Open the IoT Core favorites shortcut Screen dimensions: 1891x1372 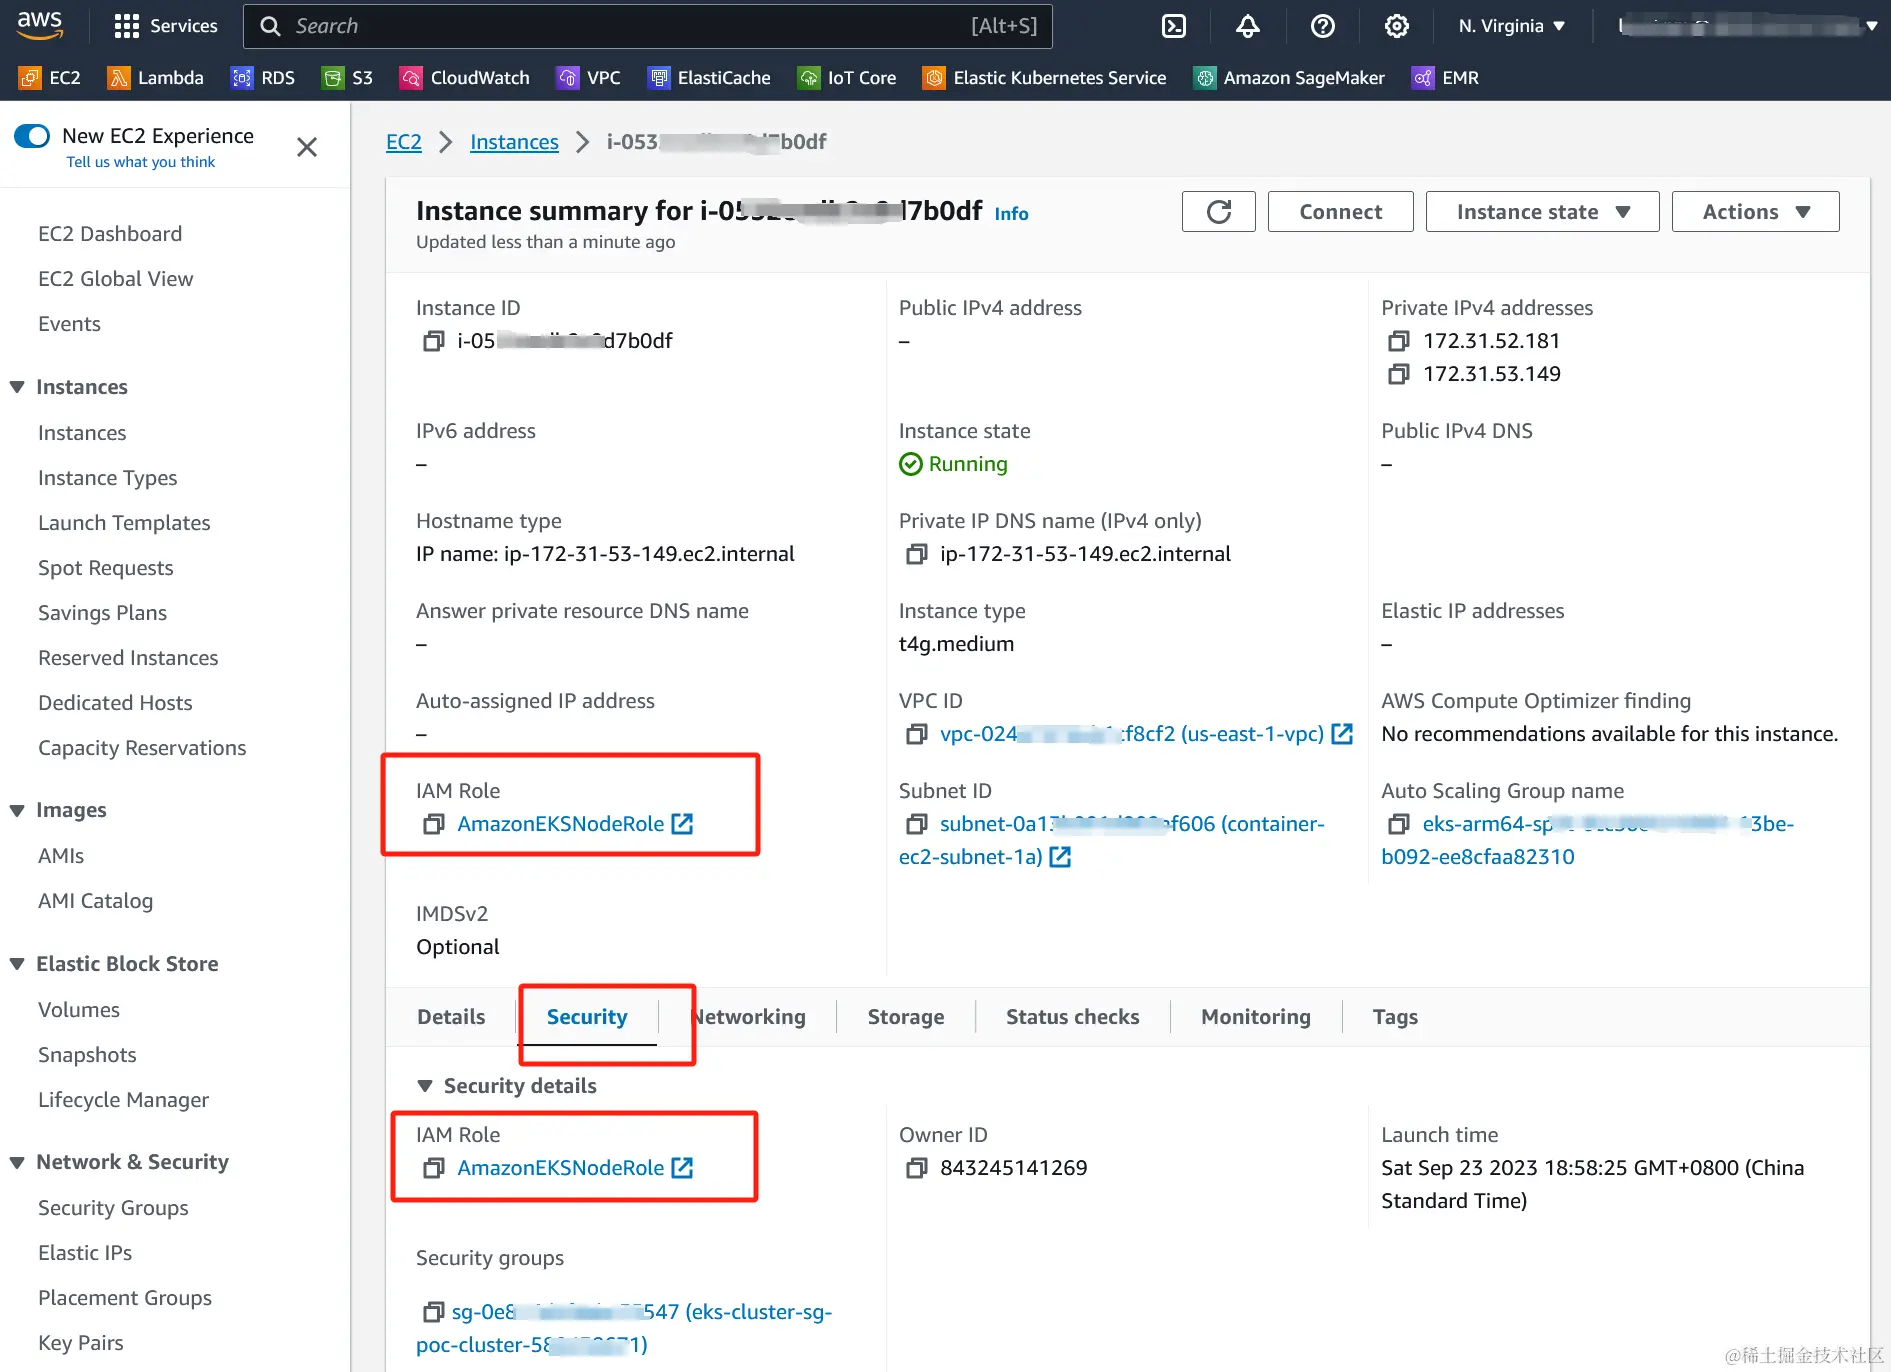(x=847, y=78)
